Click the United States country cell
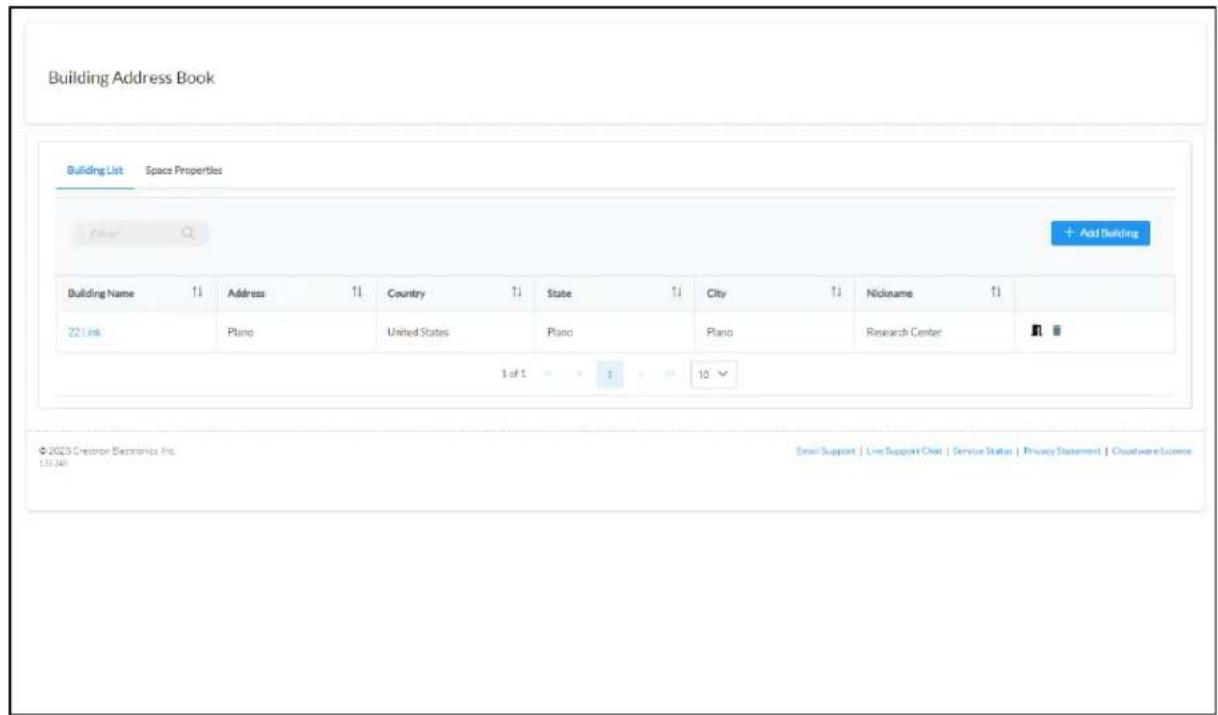 tap(418, 332)
